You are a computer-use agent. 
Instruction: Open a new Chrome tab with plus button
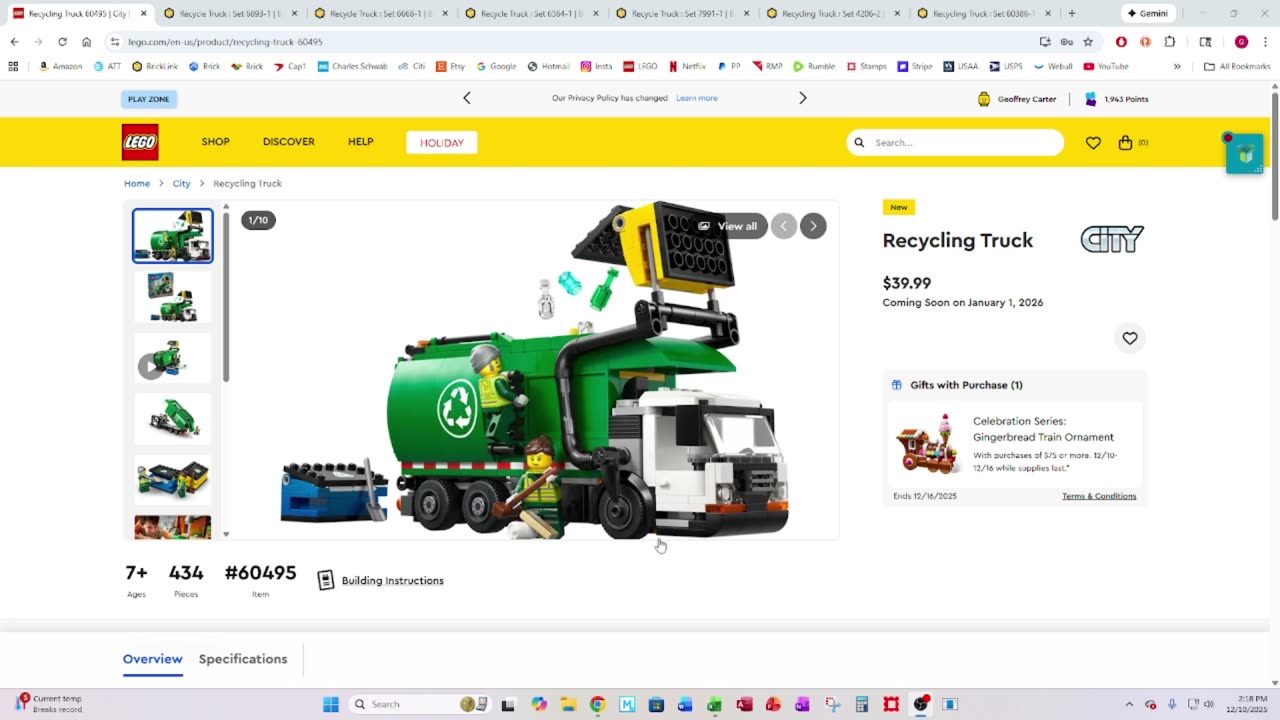(1072, 13)
